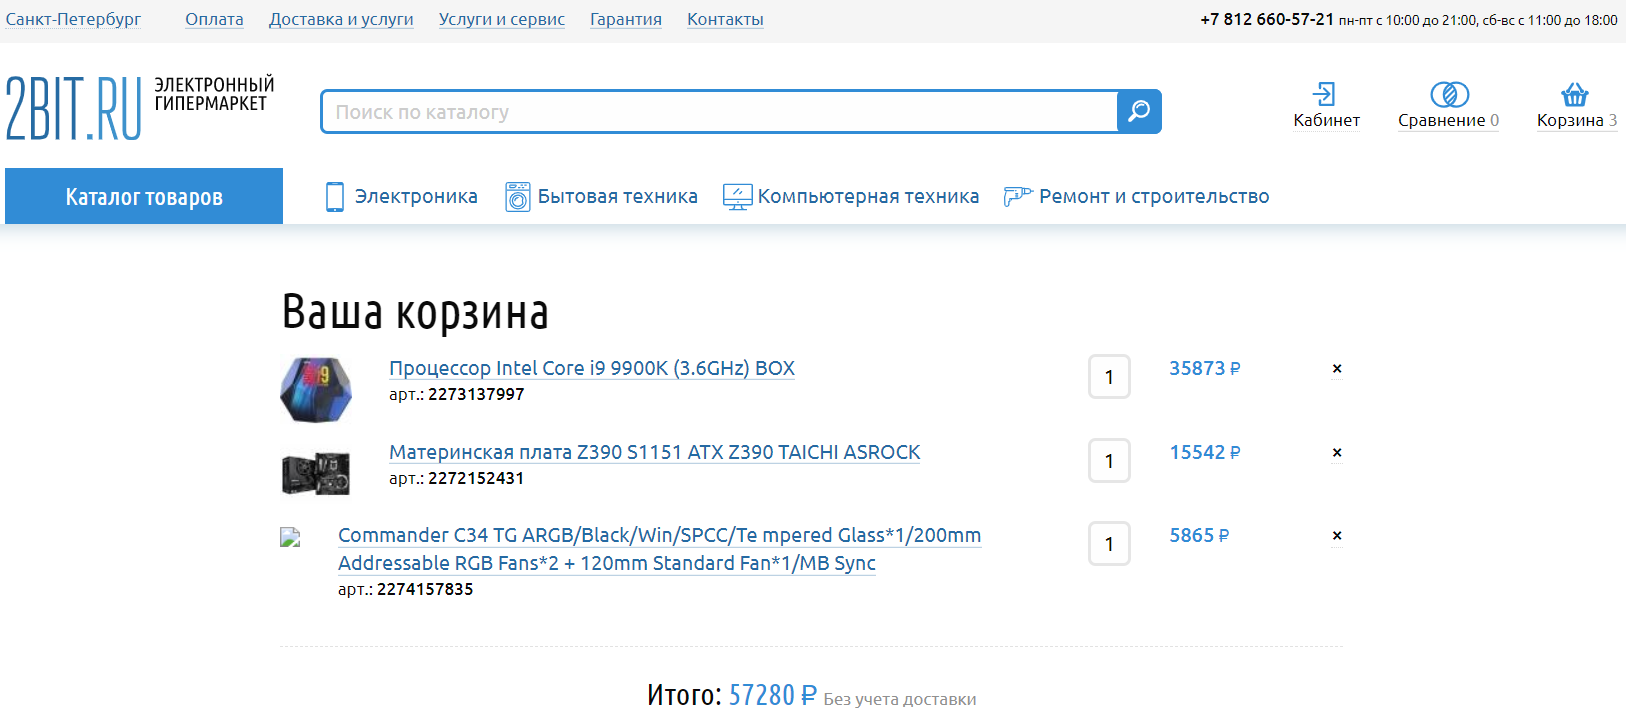This screenshot has width=1626, height=710.
Task: Click drill icon beside Ремонт и строительство
Action: pos(1018,196)
